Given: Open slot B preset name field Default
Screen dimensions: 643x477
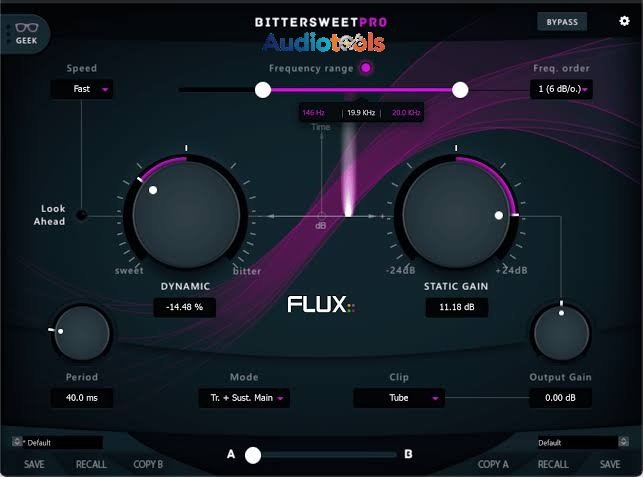Looking at the screenshot, I should (577, 443).
